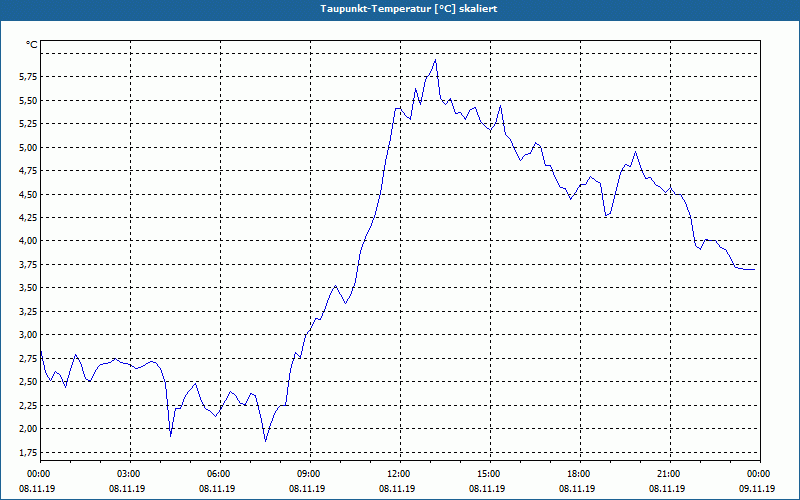
Task: Click the curve's highest peak after 12:00
Action: coord(435,60)
